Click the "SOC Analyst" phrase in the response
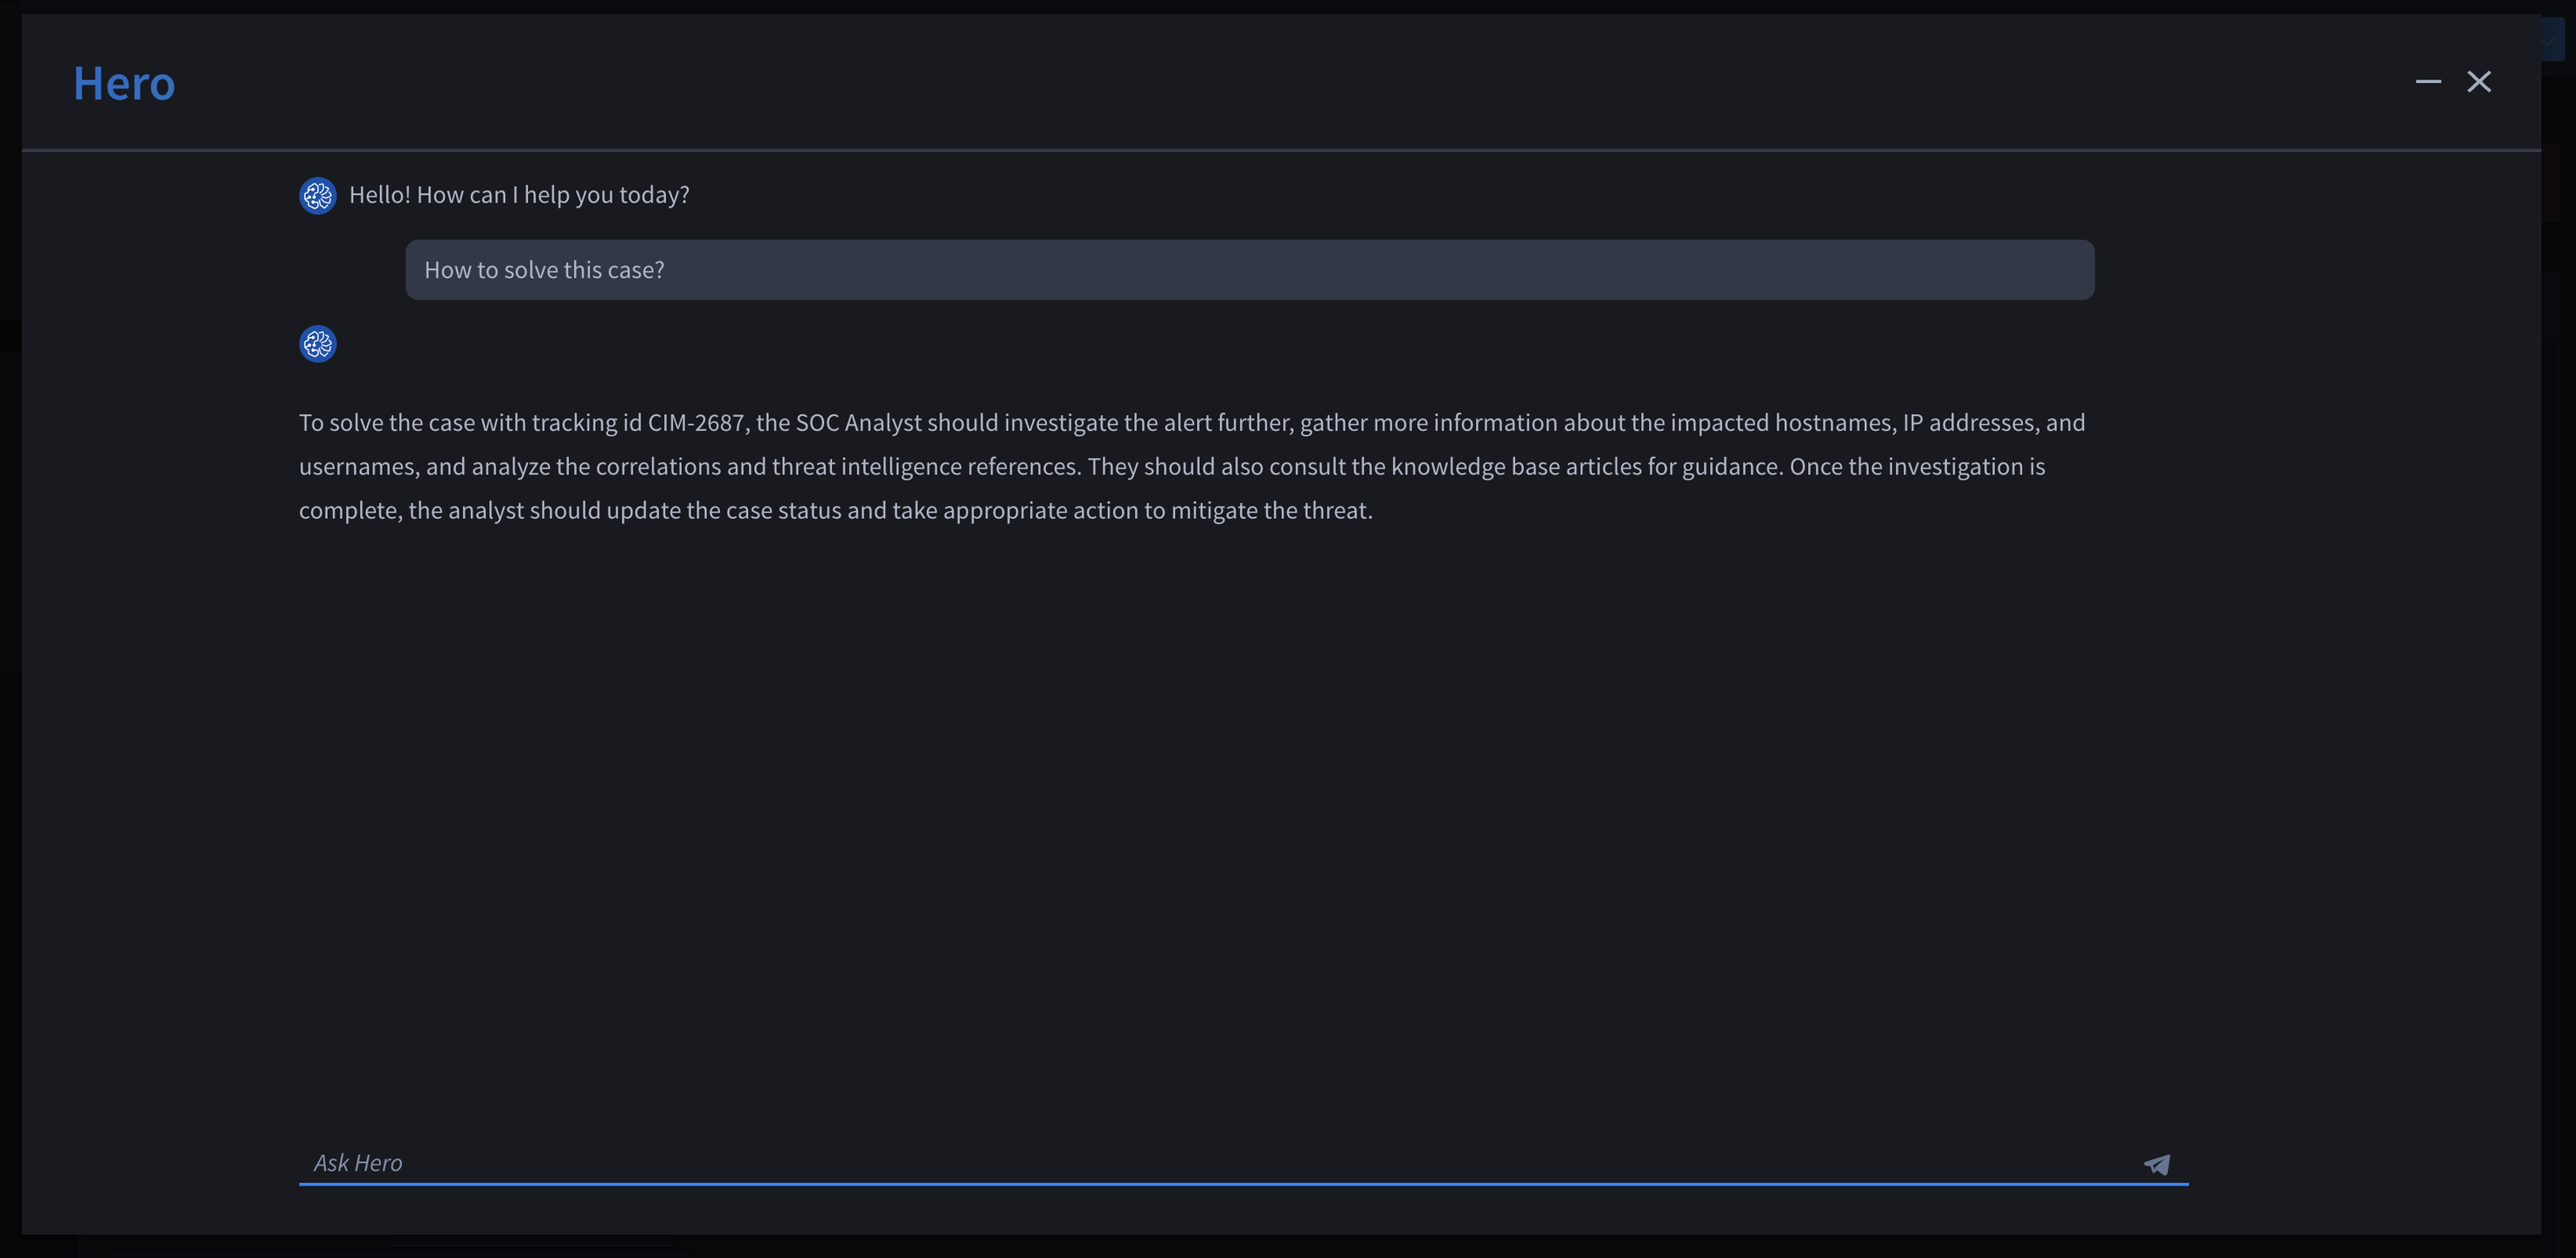 coord(859,423)
